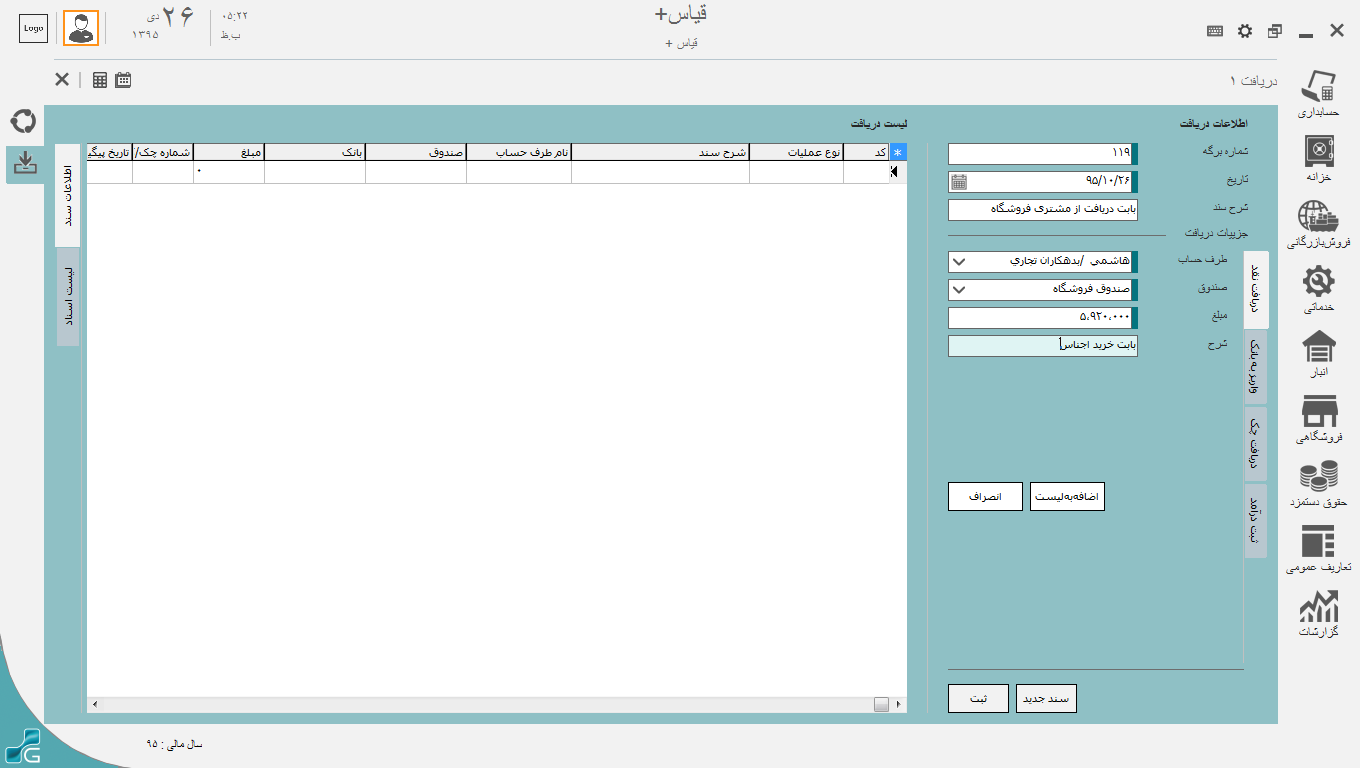Click the calendar icon in the date field
The width and height of the screenshot is (1360, 768).
click(959, 182)
